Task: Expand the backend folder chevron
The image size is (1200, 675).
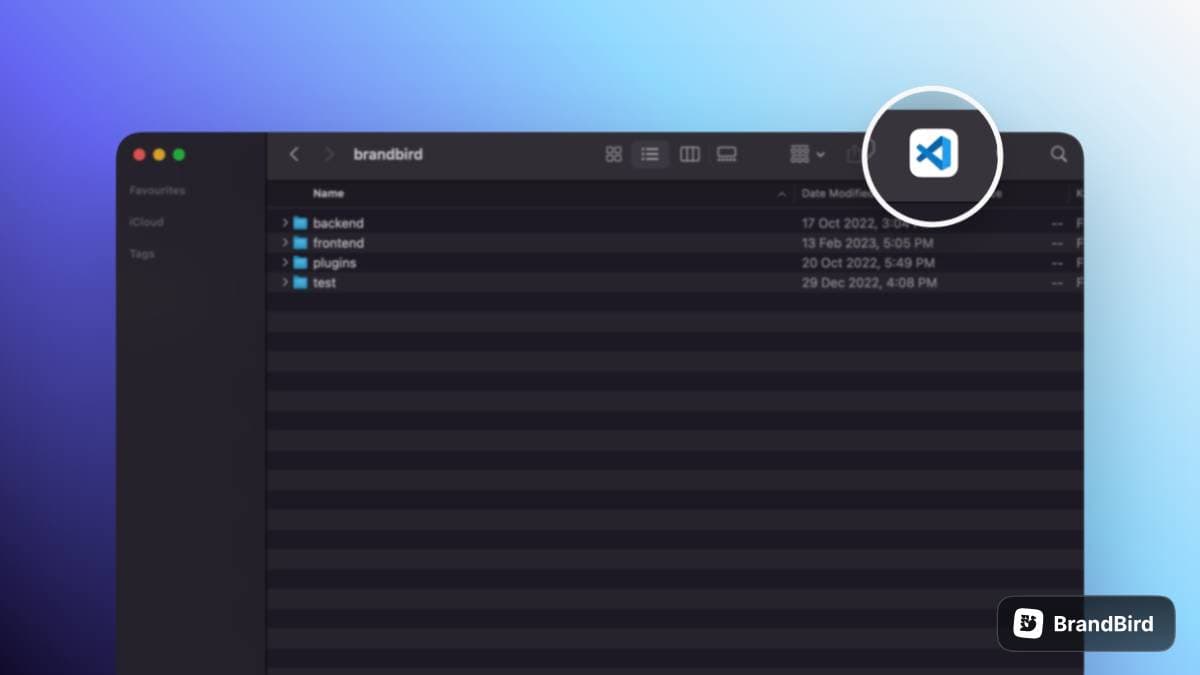Action: [285, 223]
